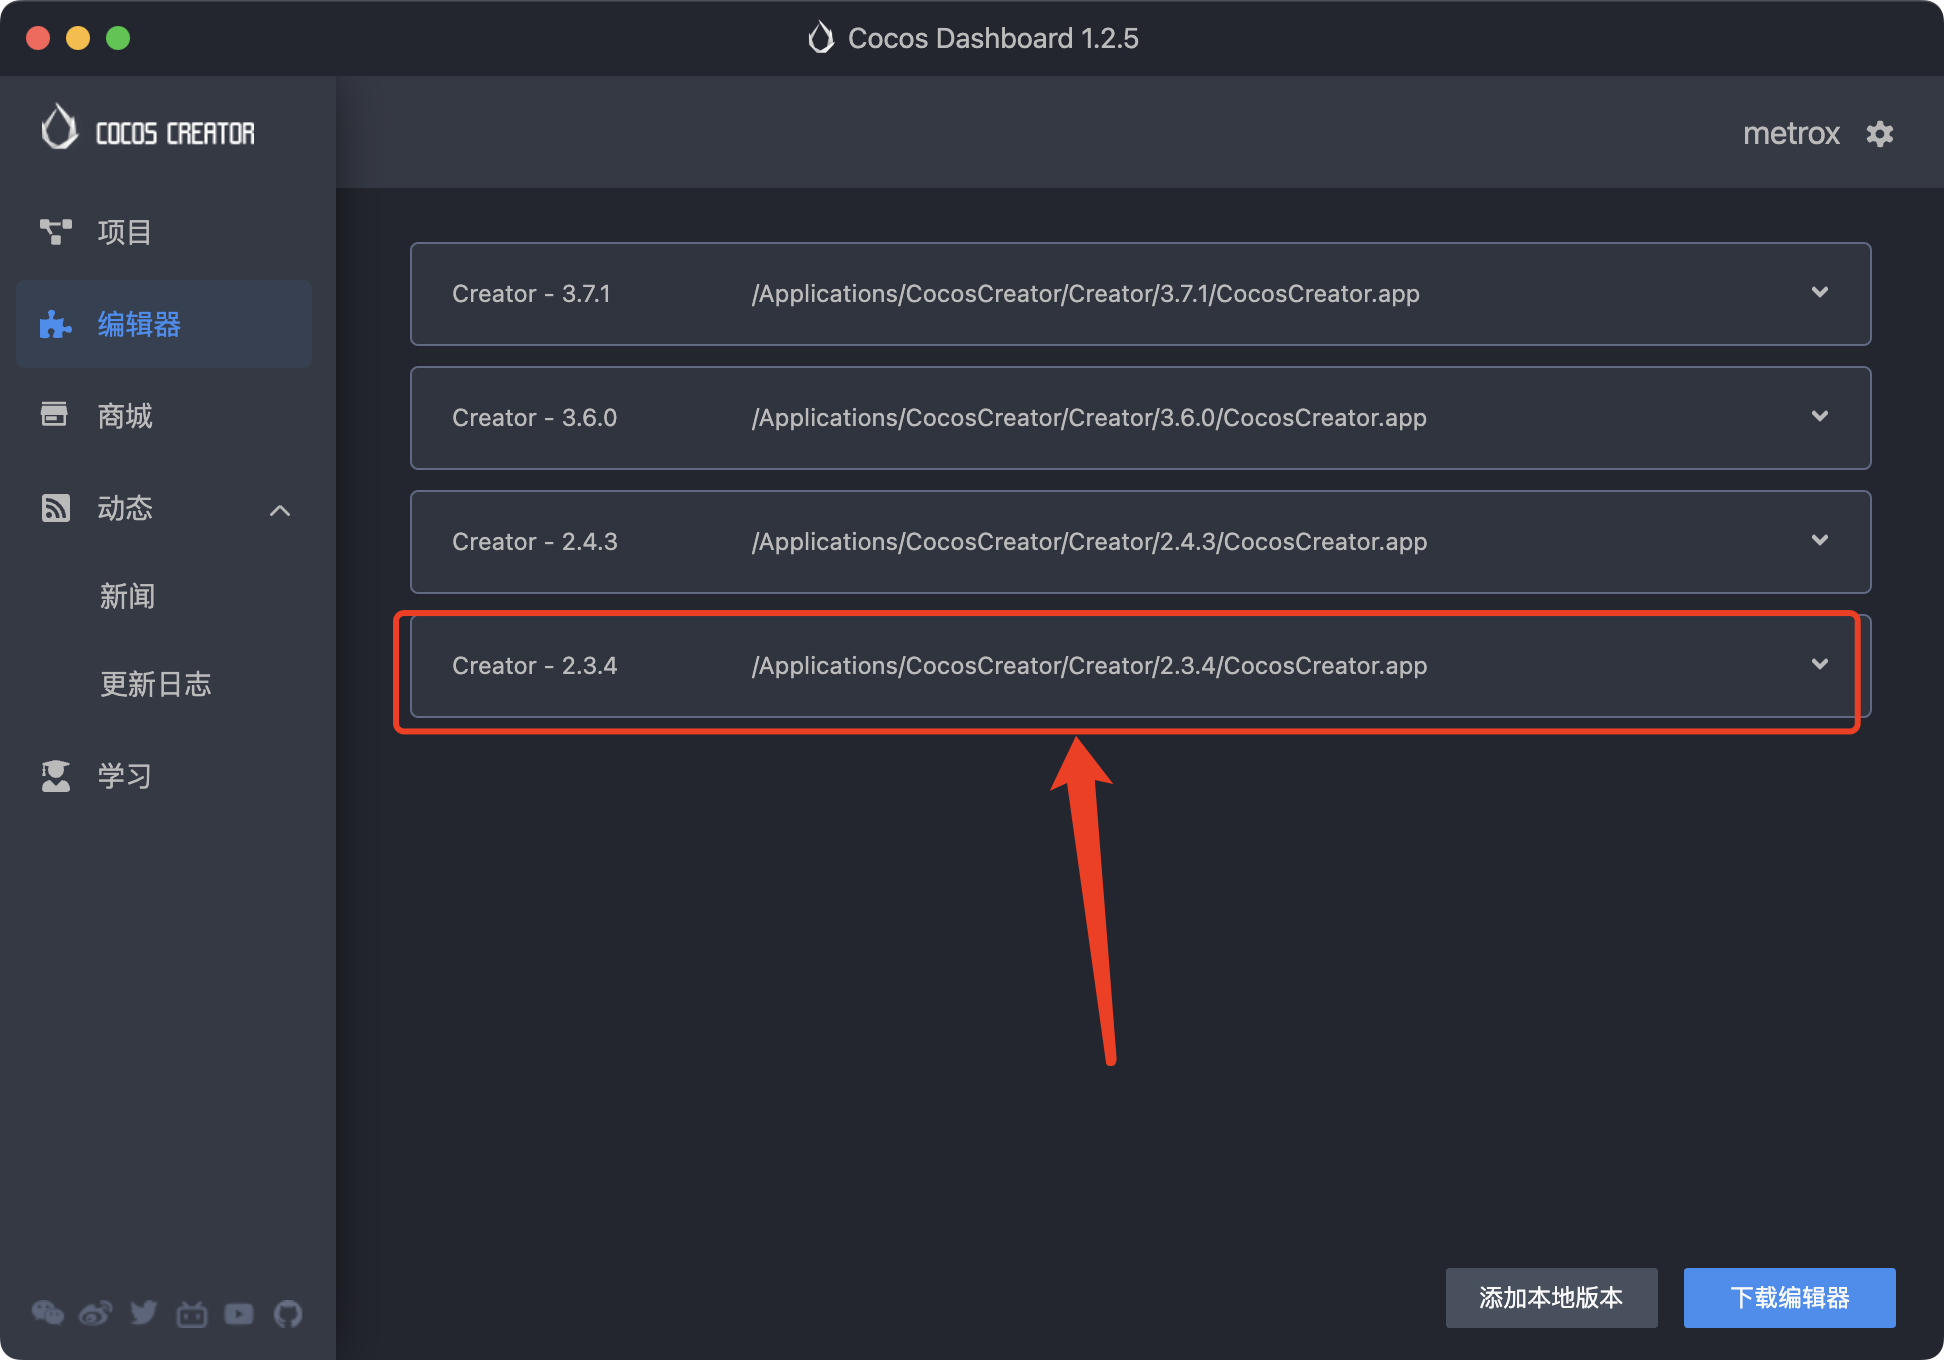Click the 3.6.0 CocosCreator.app path
1944x1360 pixels.
click(x=1089, y=418)
